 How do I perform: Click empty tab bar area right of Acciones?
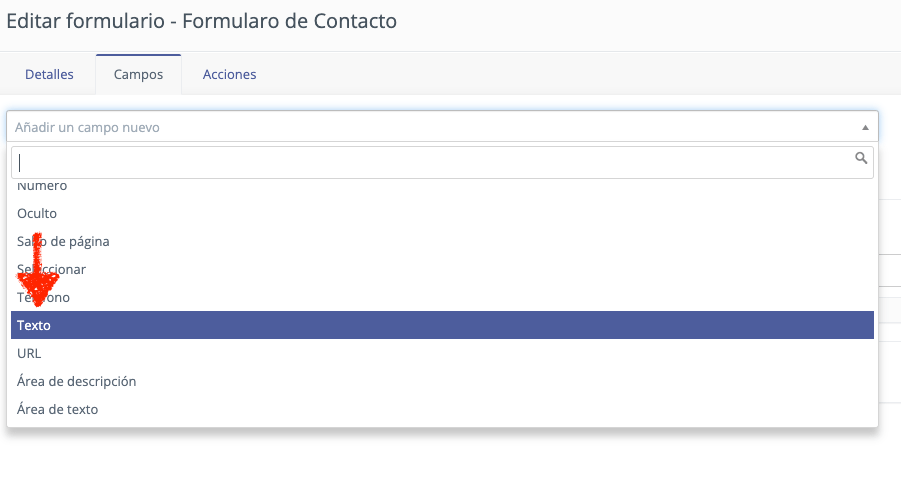575,75
